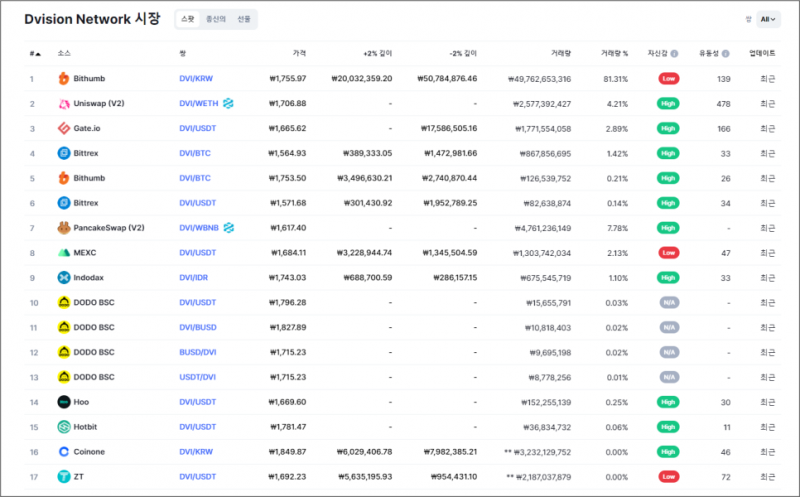Image resolution: width=800 pixels, height=497 pixels.
Task: Click the DODO BSC logo in row 13
Action: 64,377
